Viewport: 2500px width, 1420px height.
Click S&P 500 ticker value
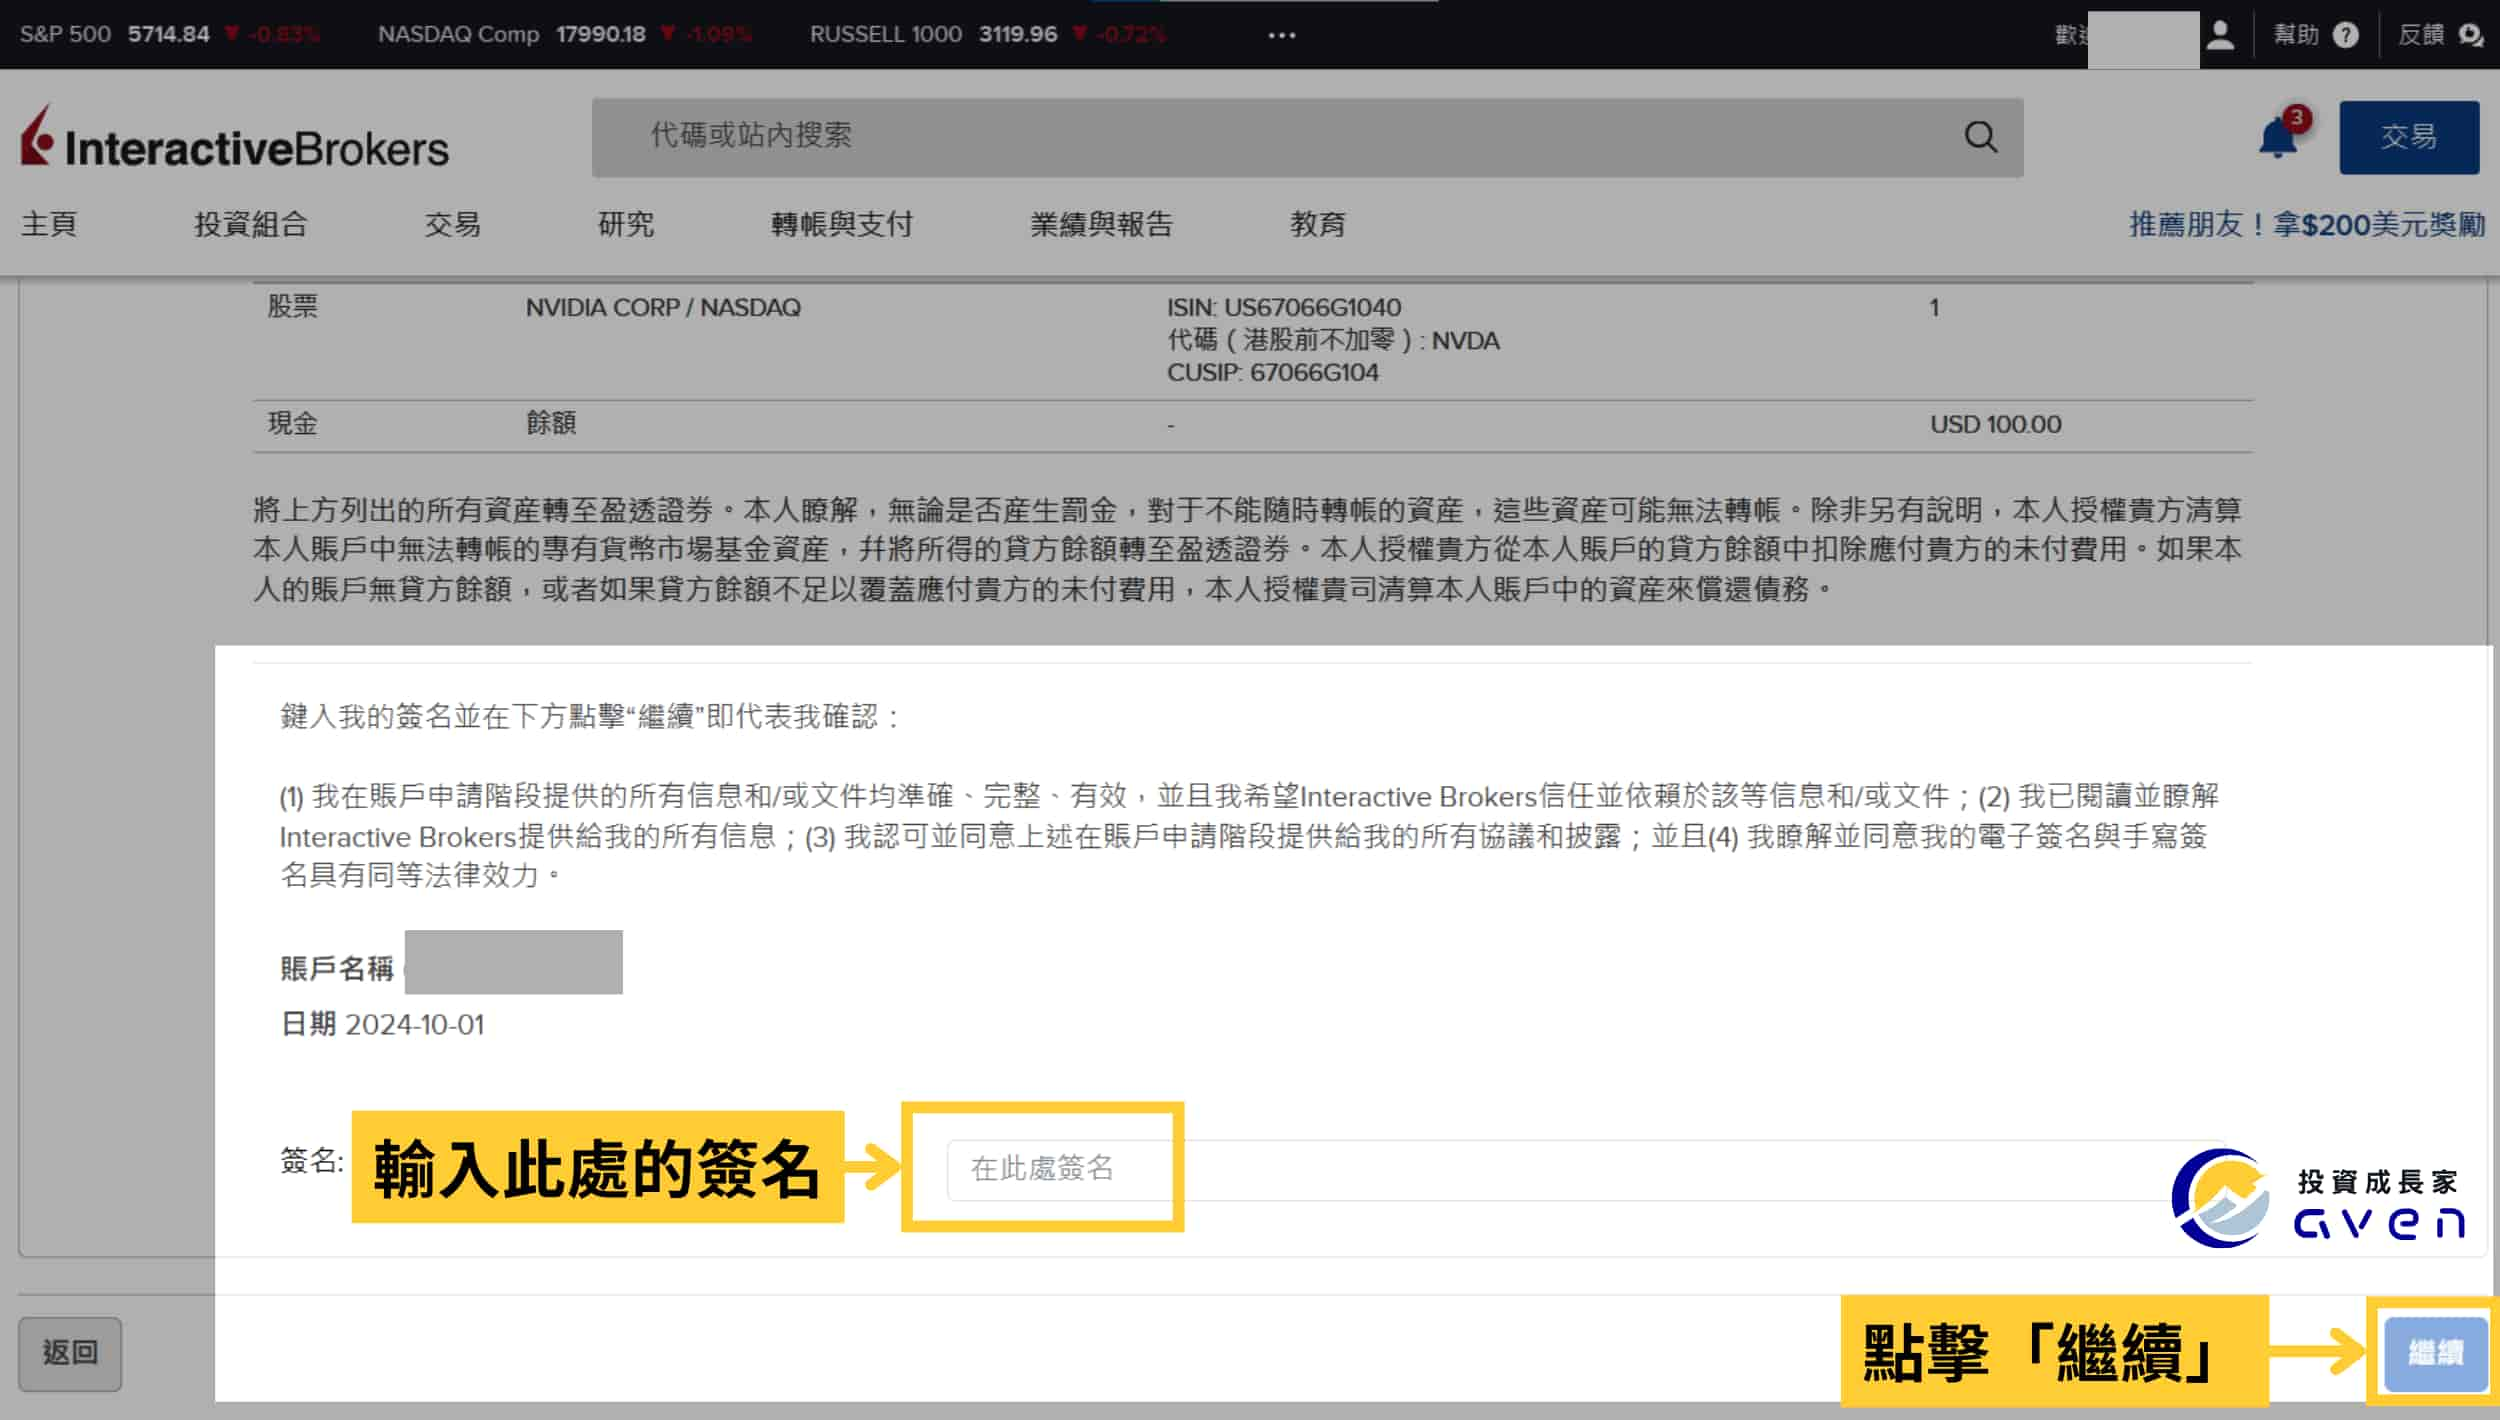168,34
